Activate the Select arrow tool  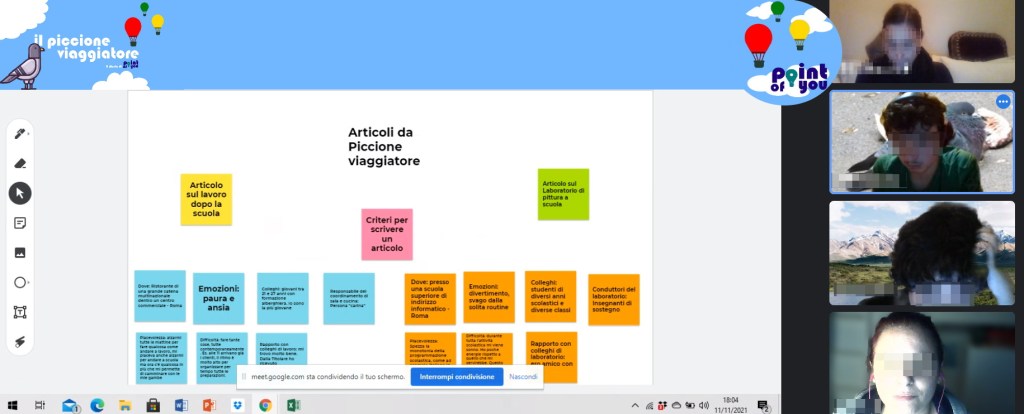click(x=20, y=193)
